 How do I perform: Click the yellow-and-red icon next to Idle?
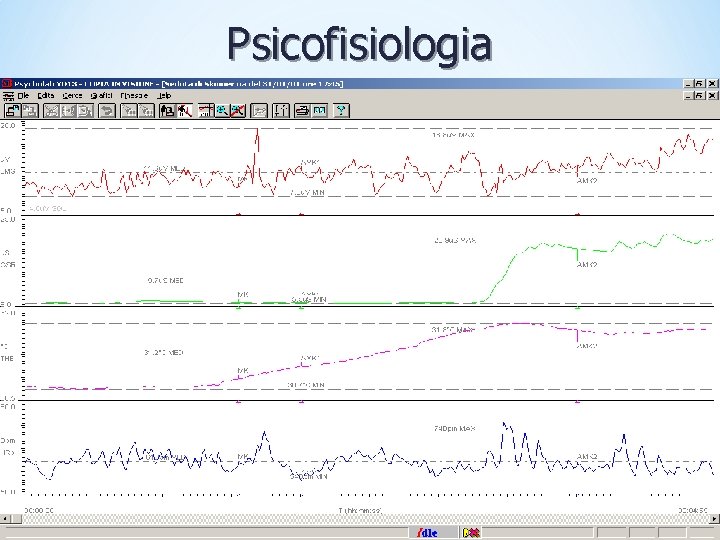click(x=471, y=533)
